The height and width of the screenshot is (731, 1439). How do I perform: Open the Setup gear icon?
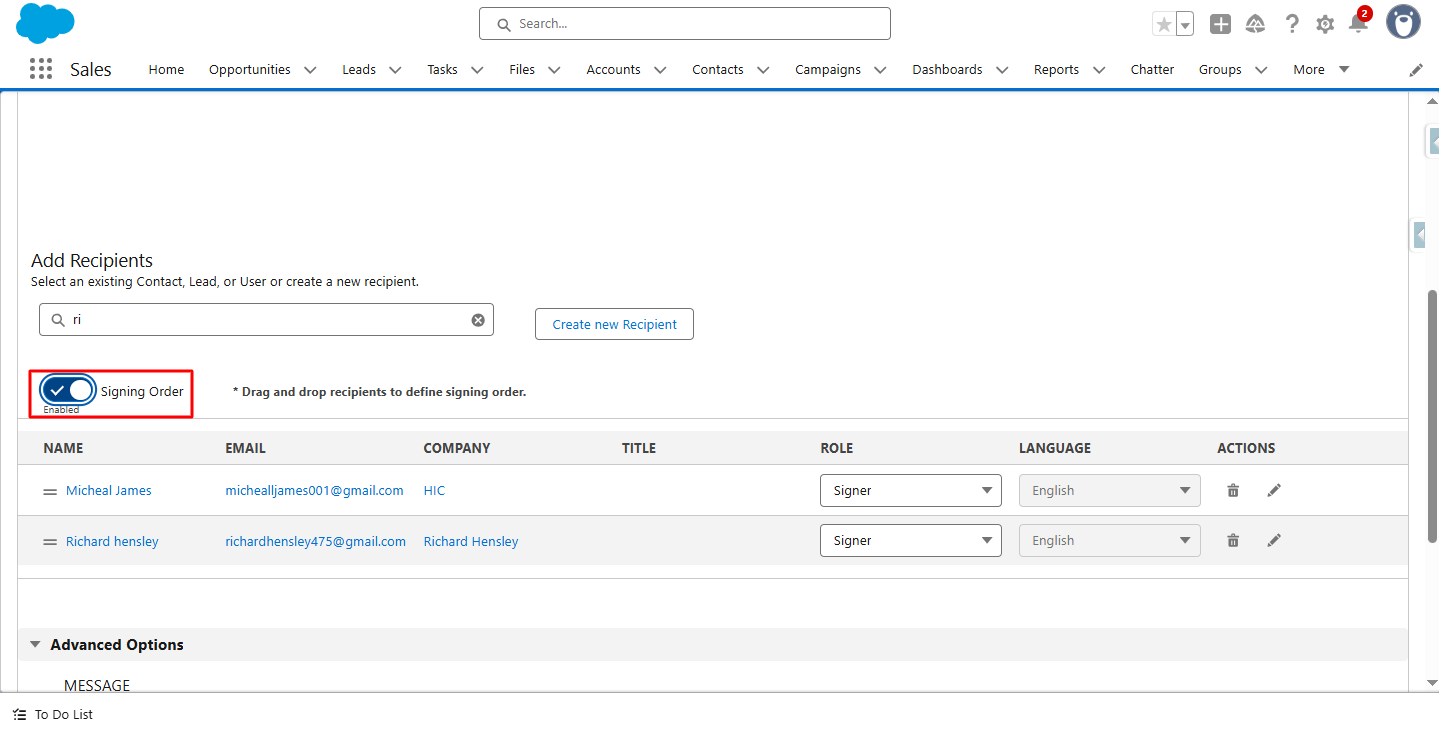pos(1325,24)
